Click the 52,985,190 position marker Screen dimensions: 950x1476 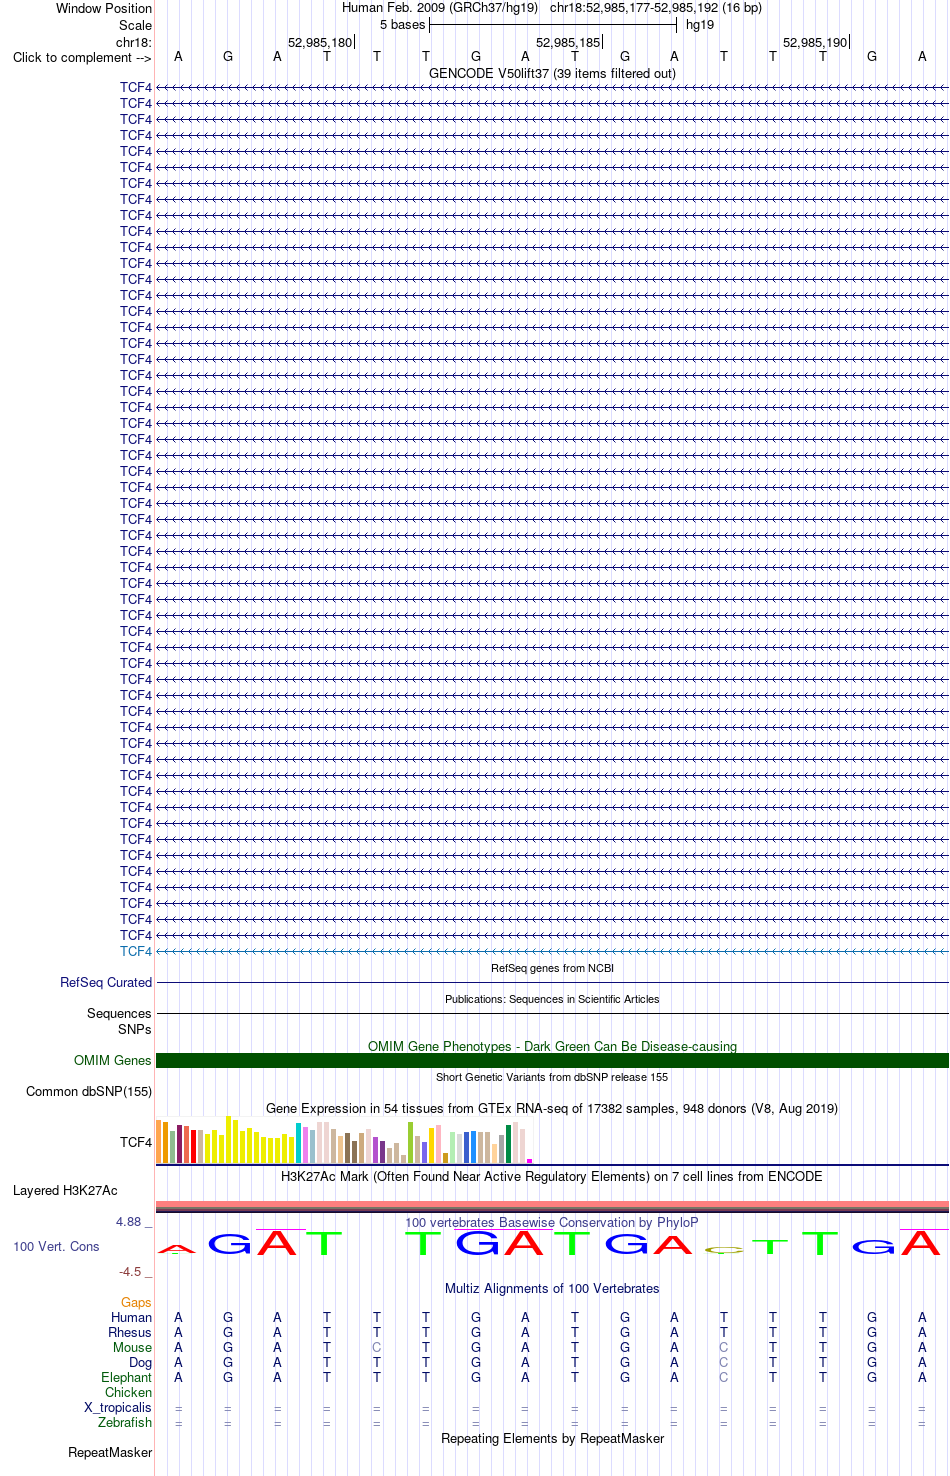[x=815, y=42]
